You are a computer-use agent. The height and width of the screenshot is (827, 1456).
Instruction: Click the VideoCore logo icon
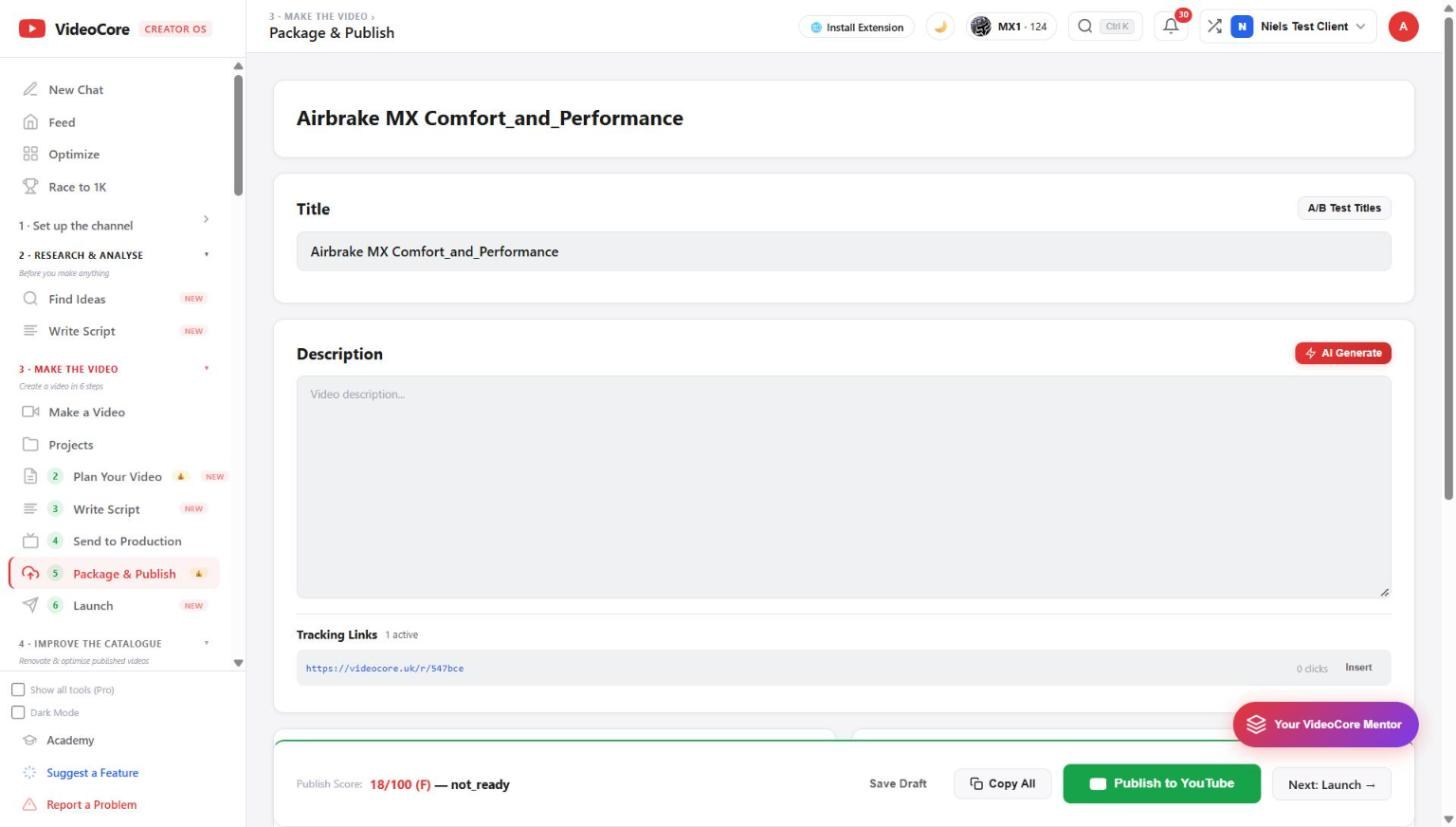pos(32,29)
